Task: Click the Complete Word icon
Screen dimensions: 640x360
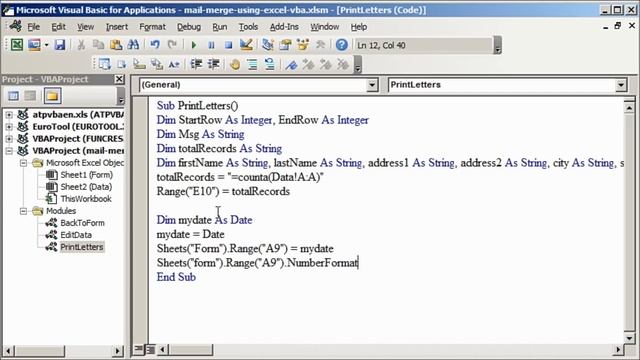Action: [x=174, y=64]
